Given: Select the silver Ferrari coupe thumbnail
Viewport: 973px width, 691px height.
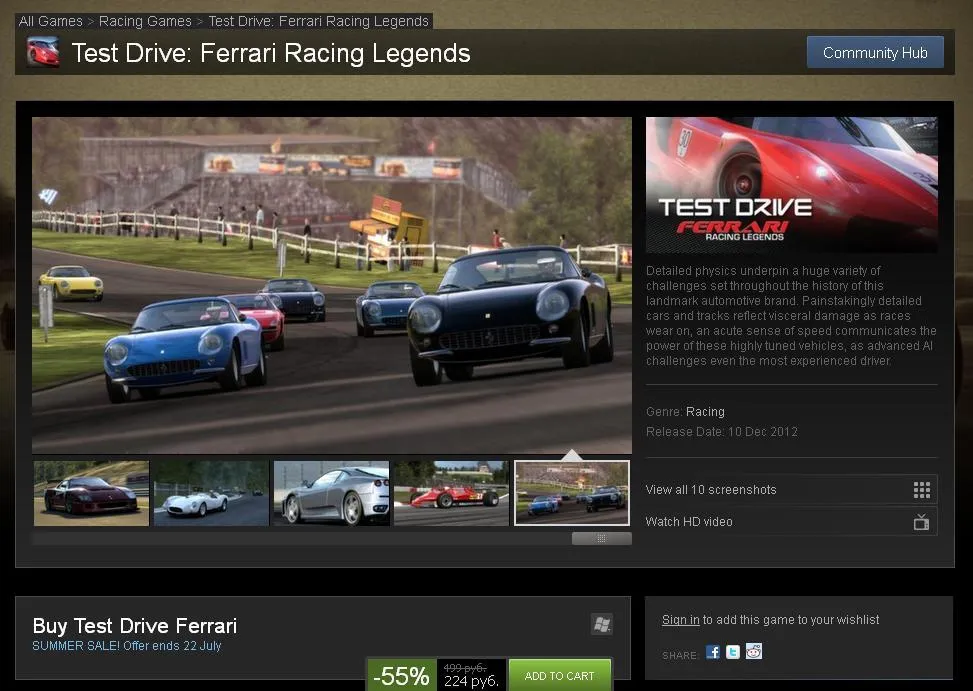Looking at the screenshot, I should coord(331,493).
